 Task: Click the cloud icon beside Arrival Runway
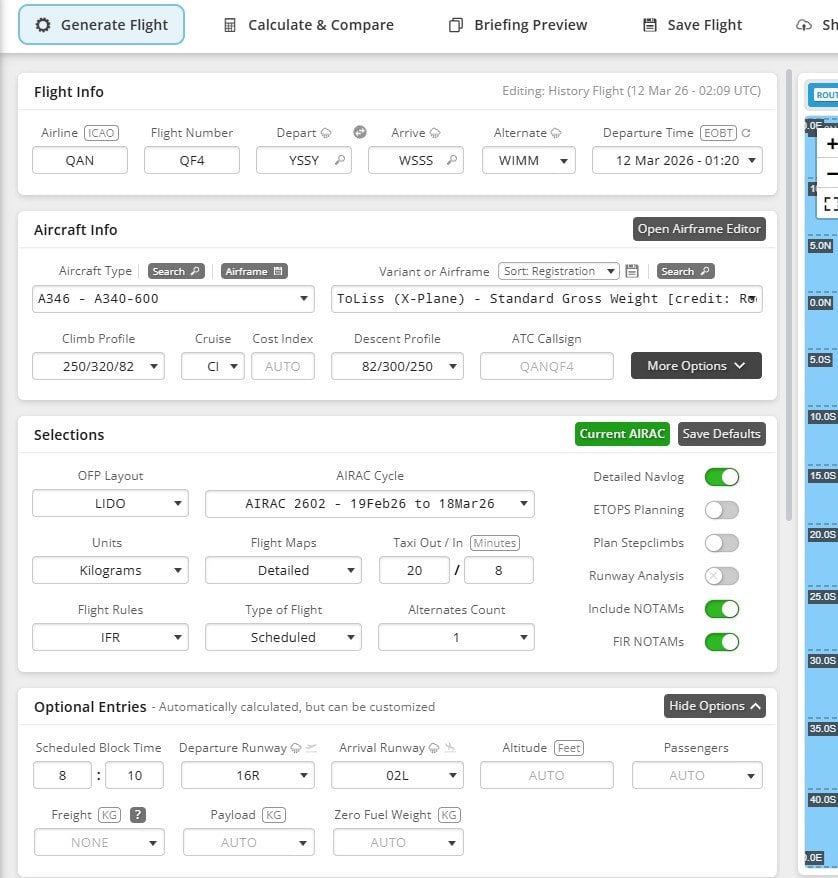click(x=434, y=748)
